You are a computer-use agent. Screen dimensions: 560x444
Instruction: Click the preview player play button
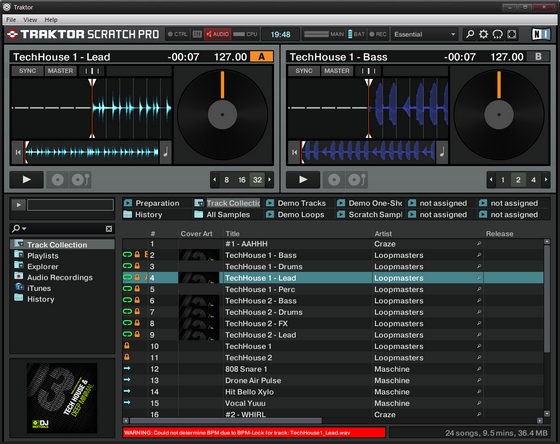click(18, 205)
